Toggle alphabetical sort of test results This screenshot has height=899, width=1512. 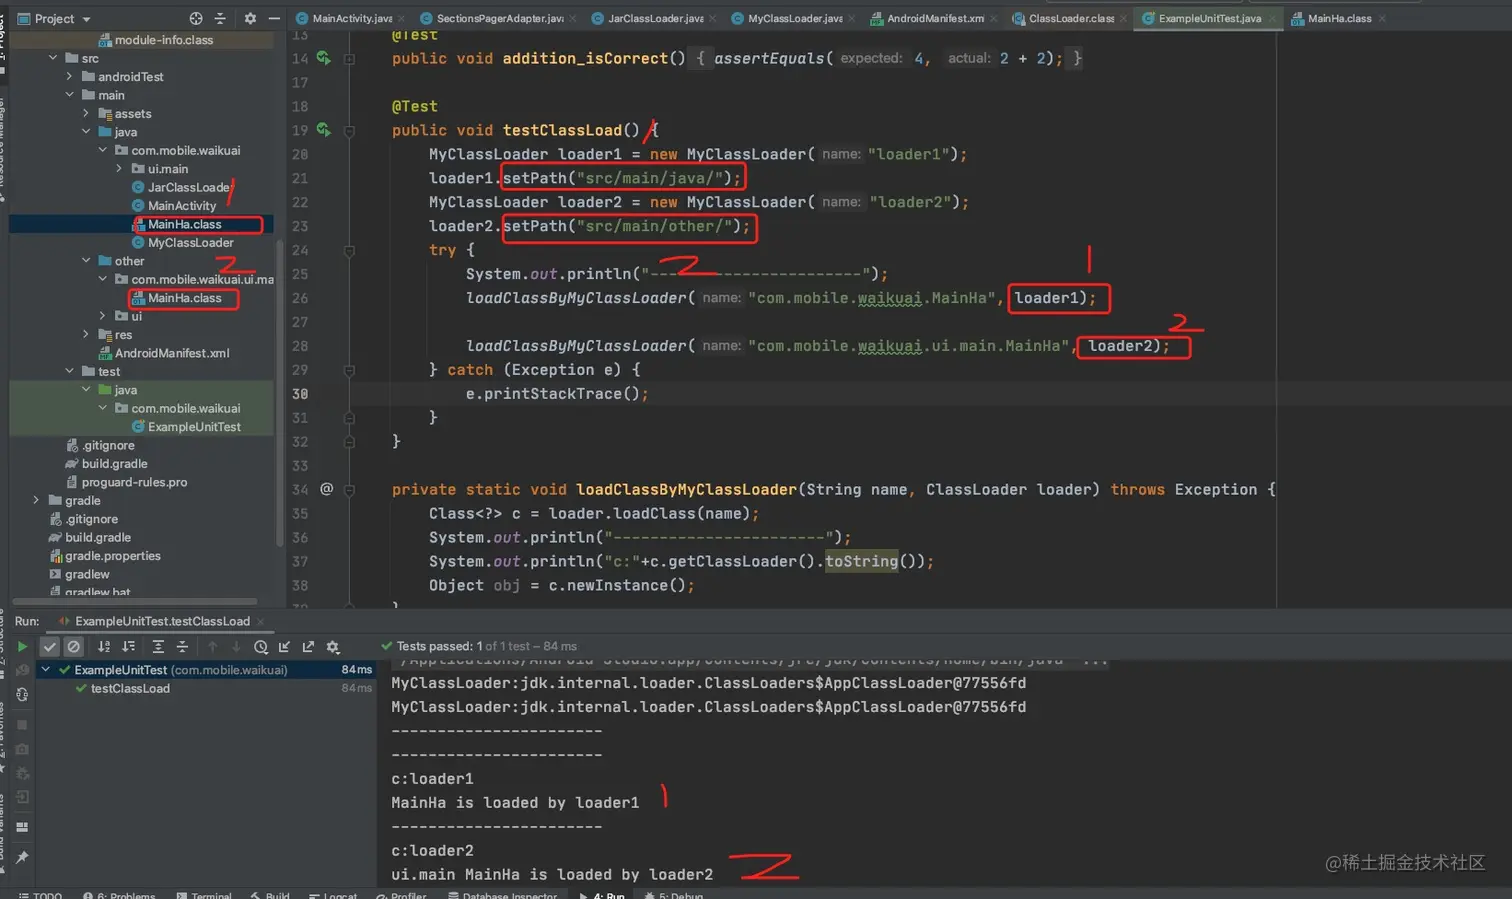point(104,647)
